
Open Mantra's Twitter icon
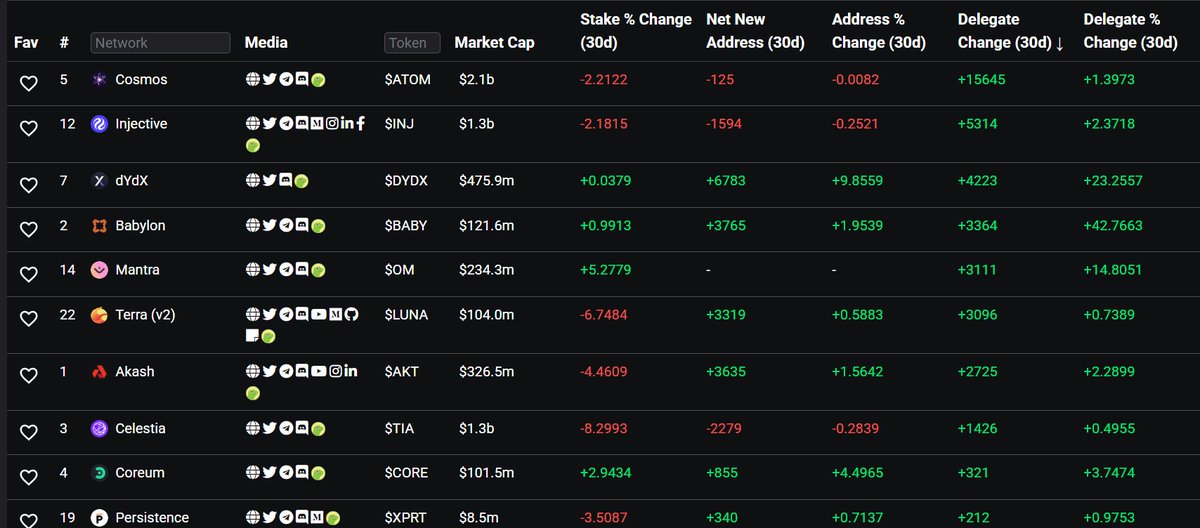tap(269, 270)
